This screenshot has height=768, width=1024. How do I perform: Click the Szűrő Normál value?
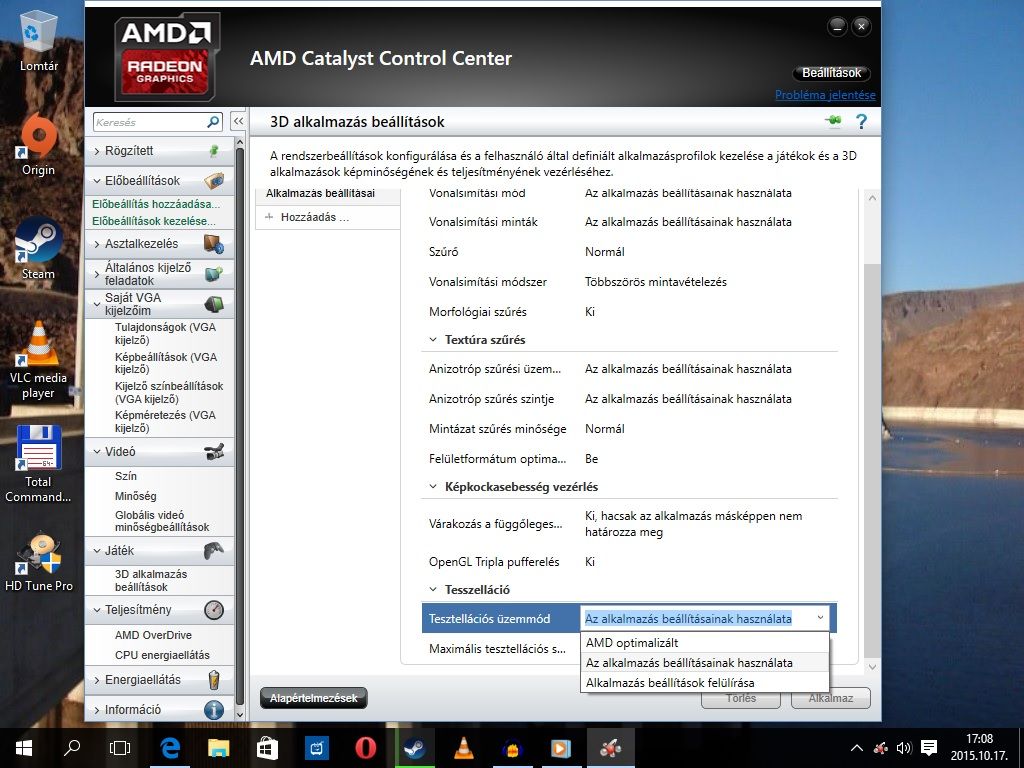pyautogui.click(x=605, y=252)
